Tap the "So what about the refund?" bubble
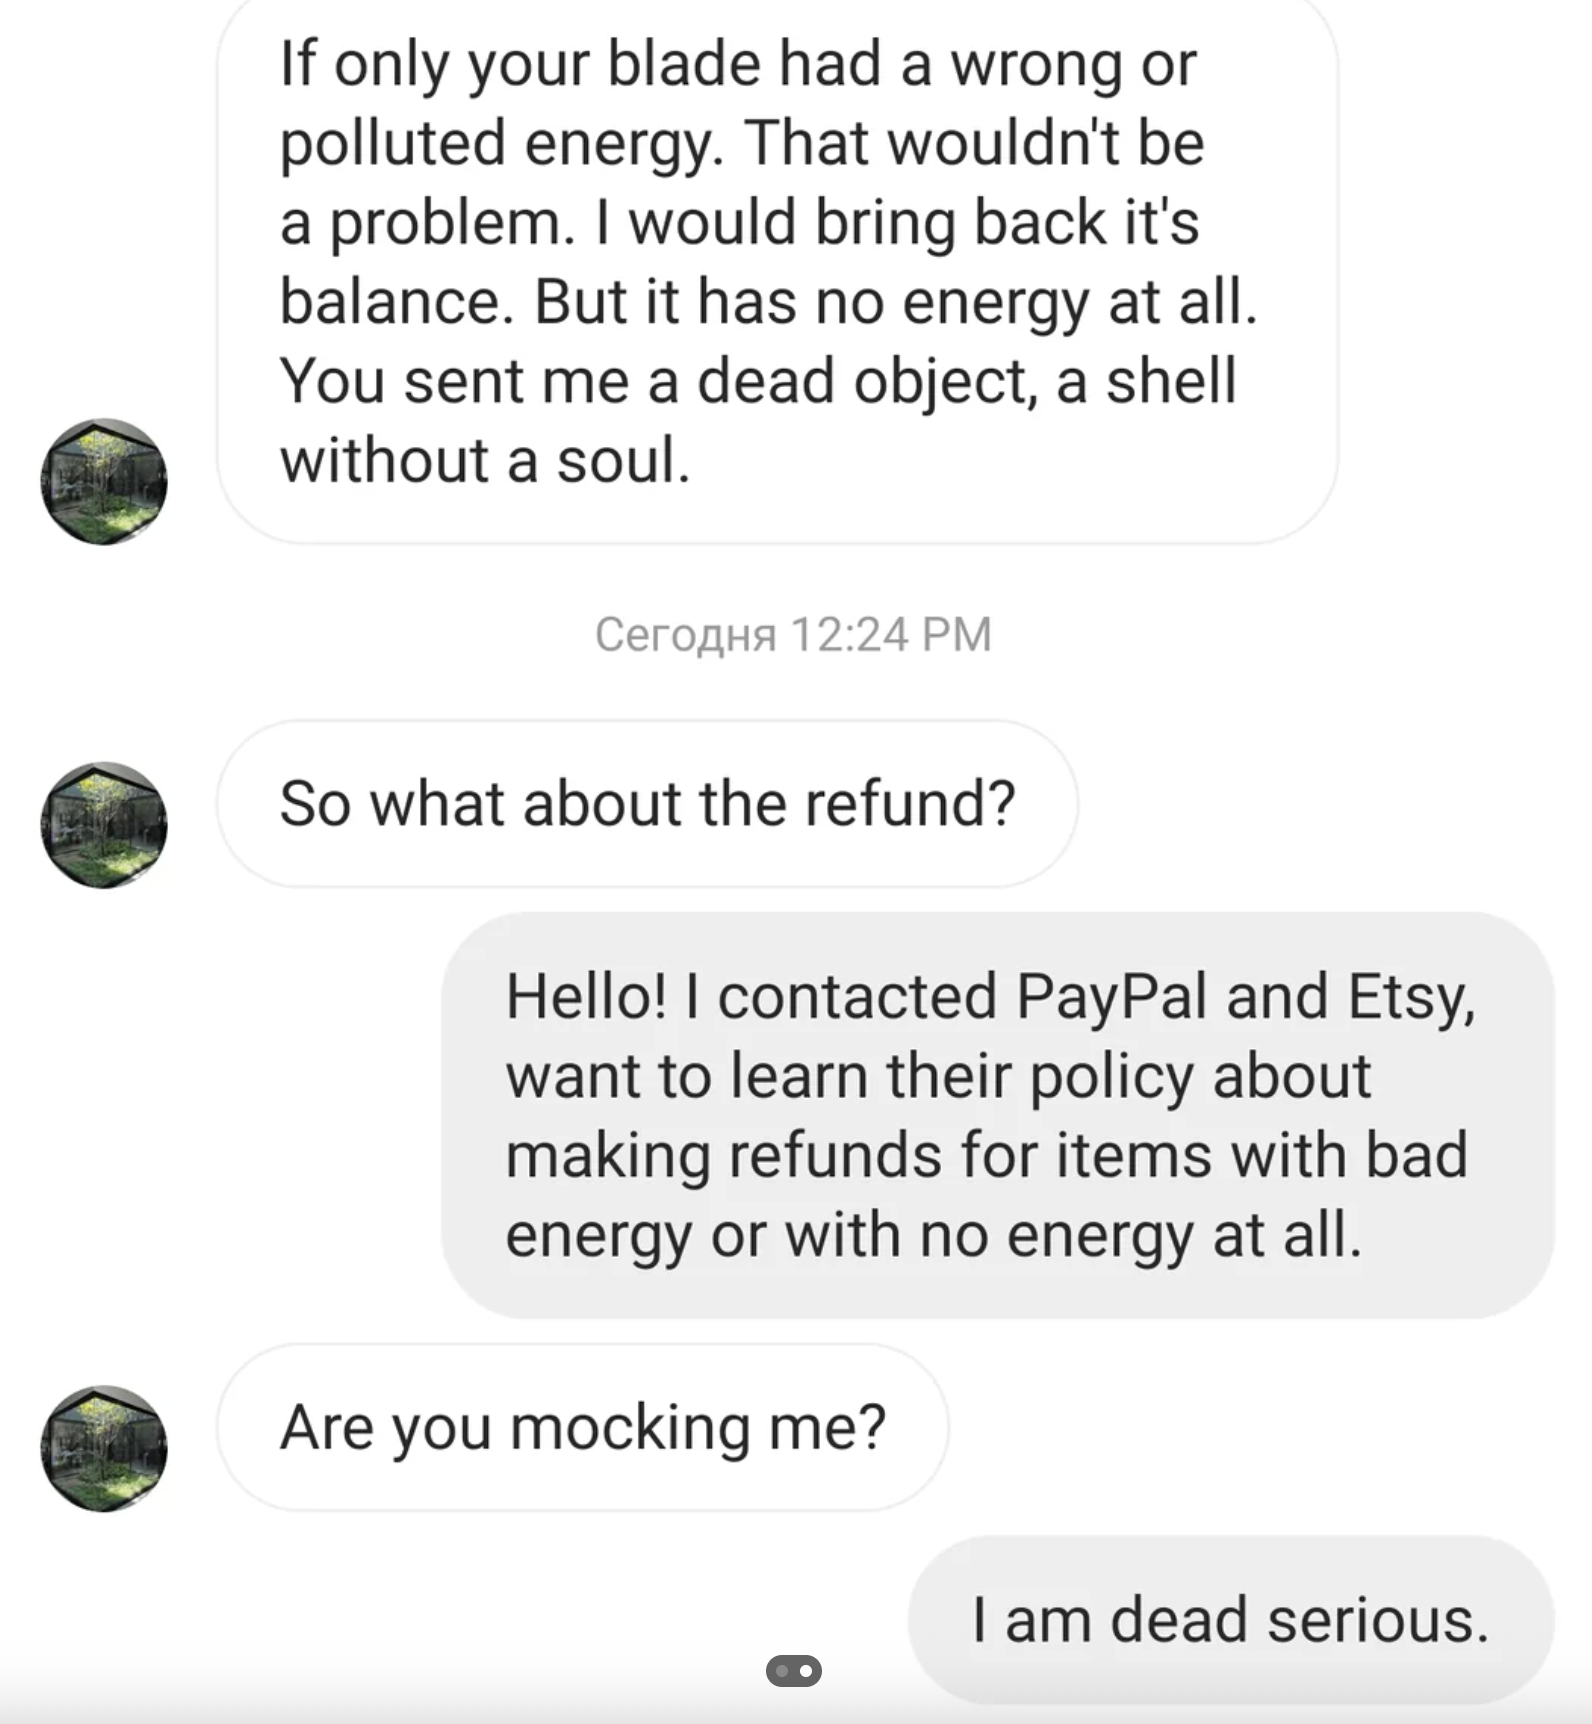Viewport: 1592px width, 1724px height. (x=647, y=803)
